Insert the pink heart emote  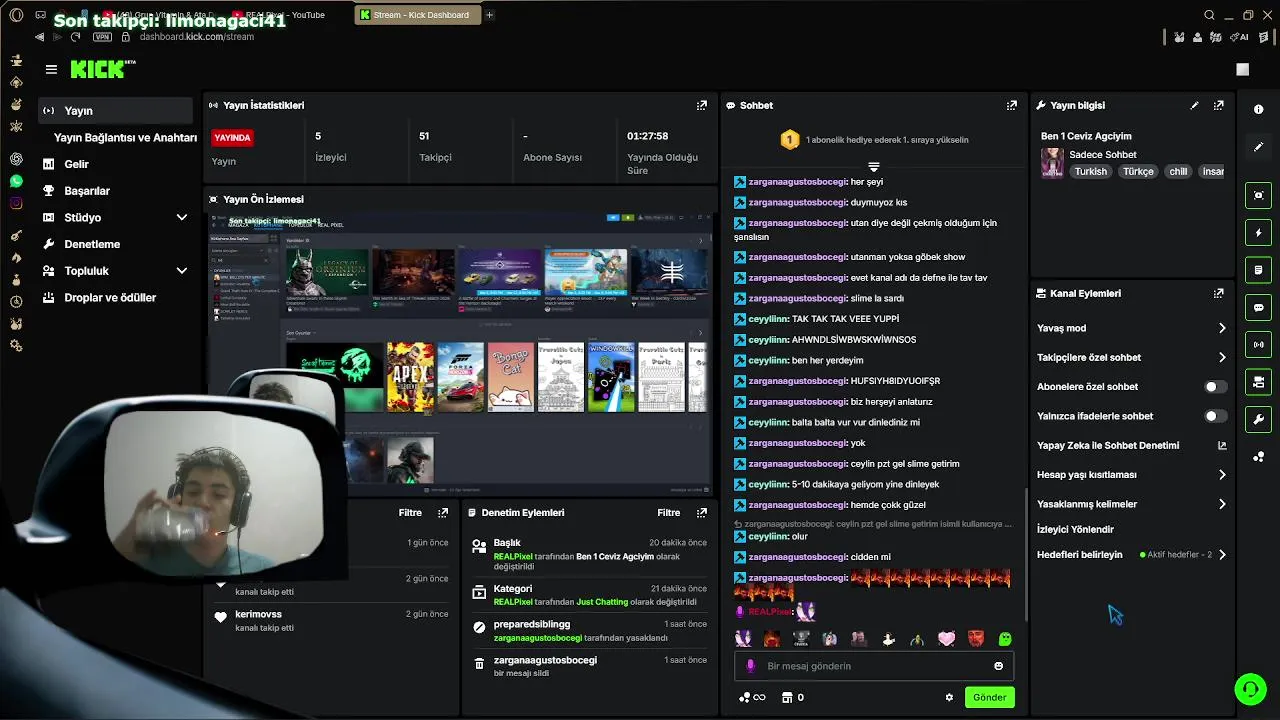946,639
